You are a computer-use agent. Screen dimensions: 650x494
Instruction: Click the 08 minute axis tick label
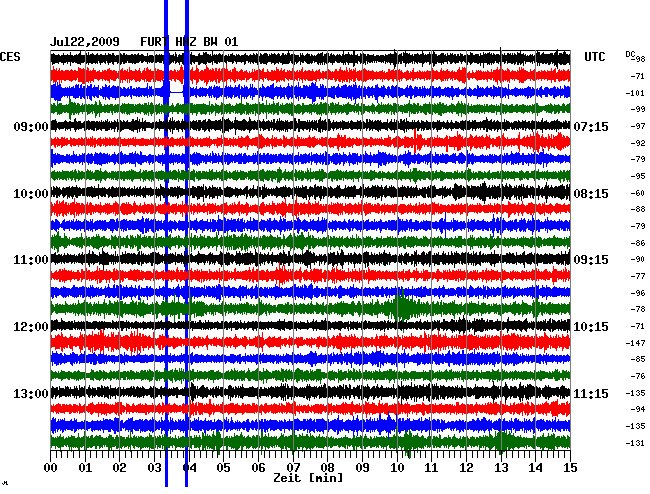point(327,468)
